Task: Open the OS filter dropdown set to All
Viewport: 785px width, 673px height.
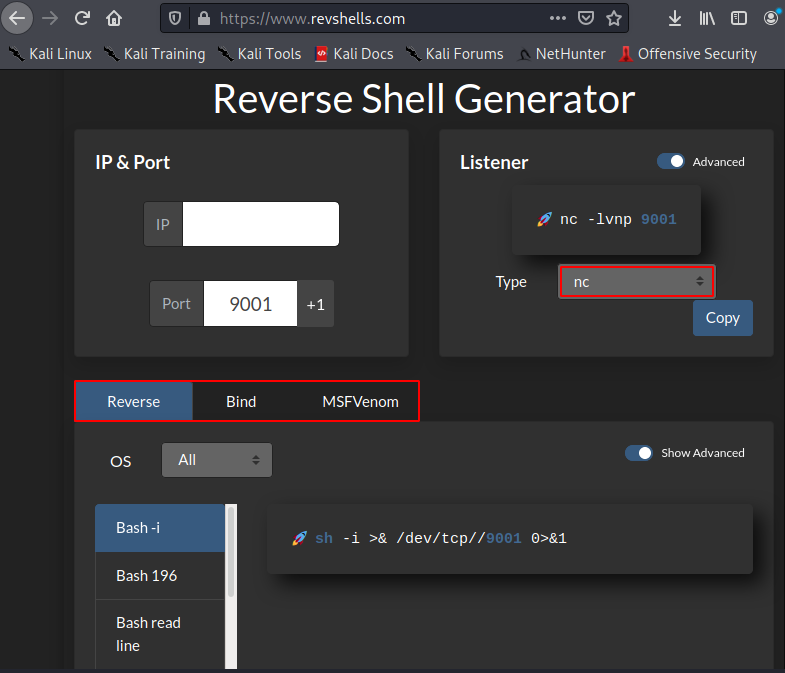Action: click(x=217, y=460)
